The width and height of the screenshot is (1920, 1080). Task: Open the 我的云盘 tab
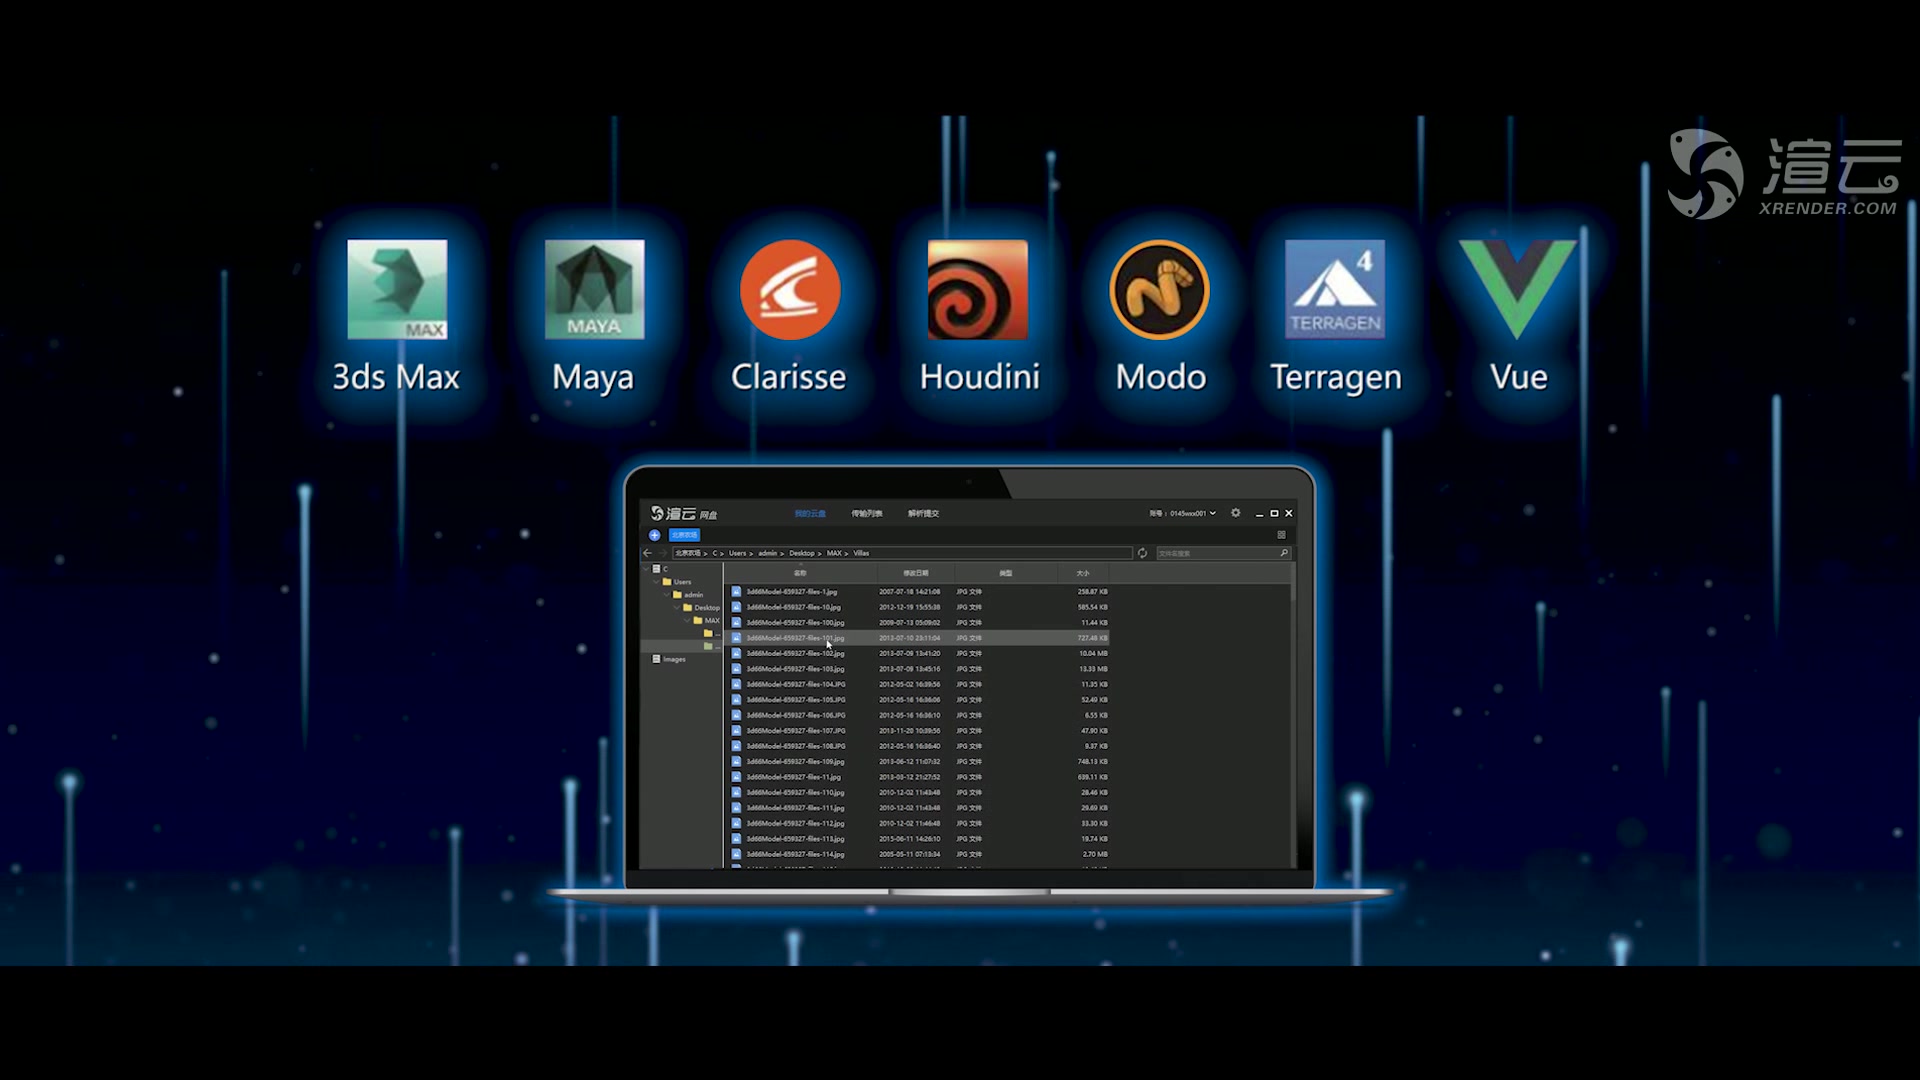(x=810, y=514)
